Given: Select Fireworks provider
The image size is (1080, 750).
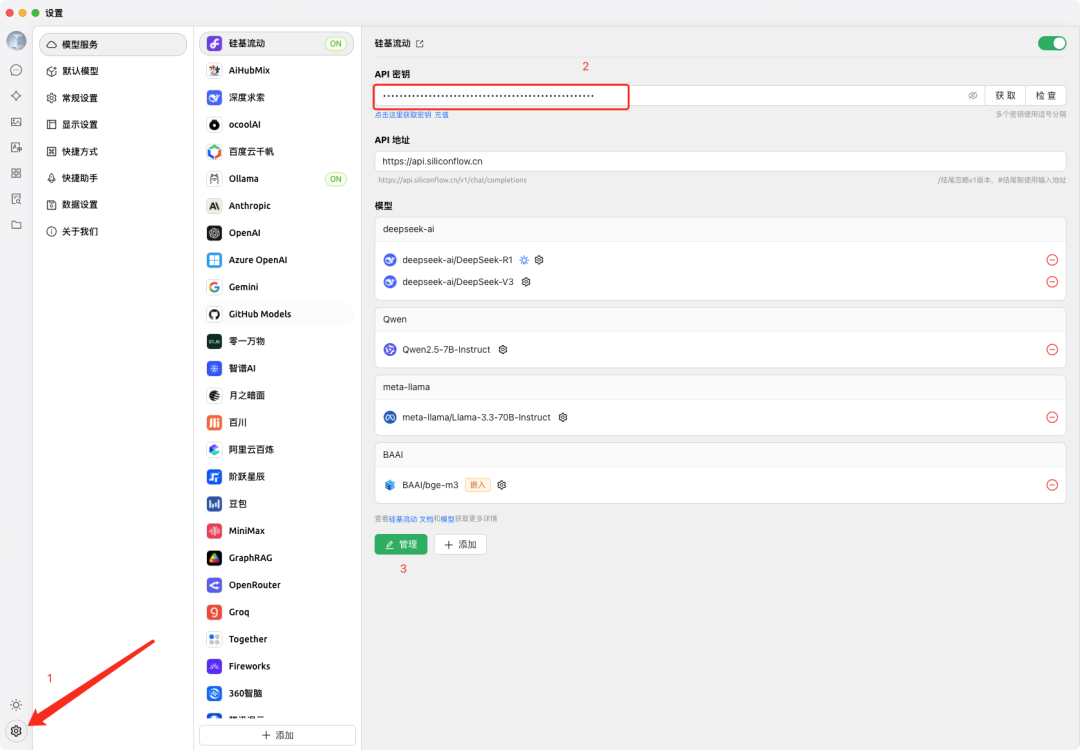Looking at the screenshot, I should tap(276, 666).
